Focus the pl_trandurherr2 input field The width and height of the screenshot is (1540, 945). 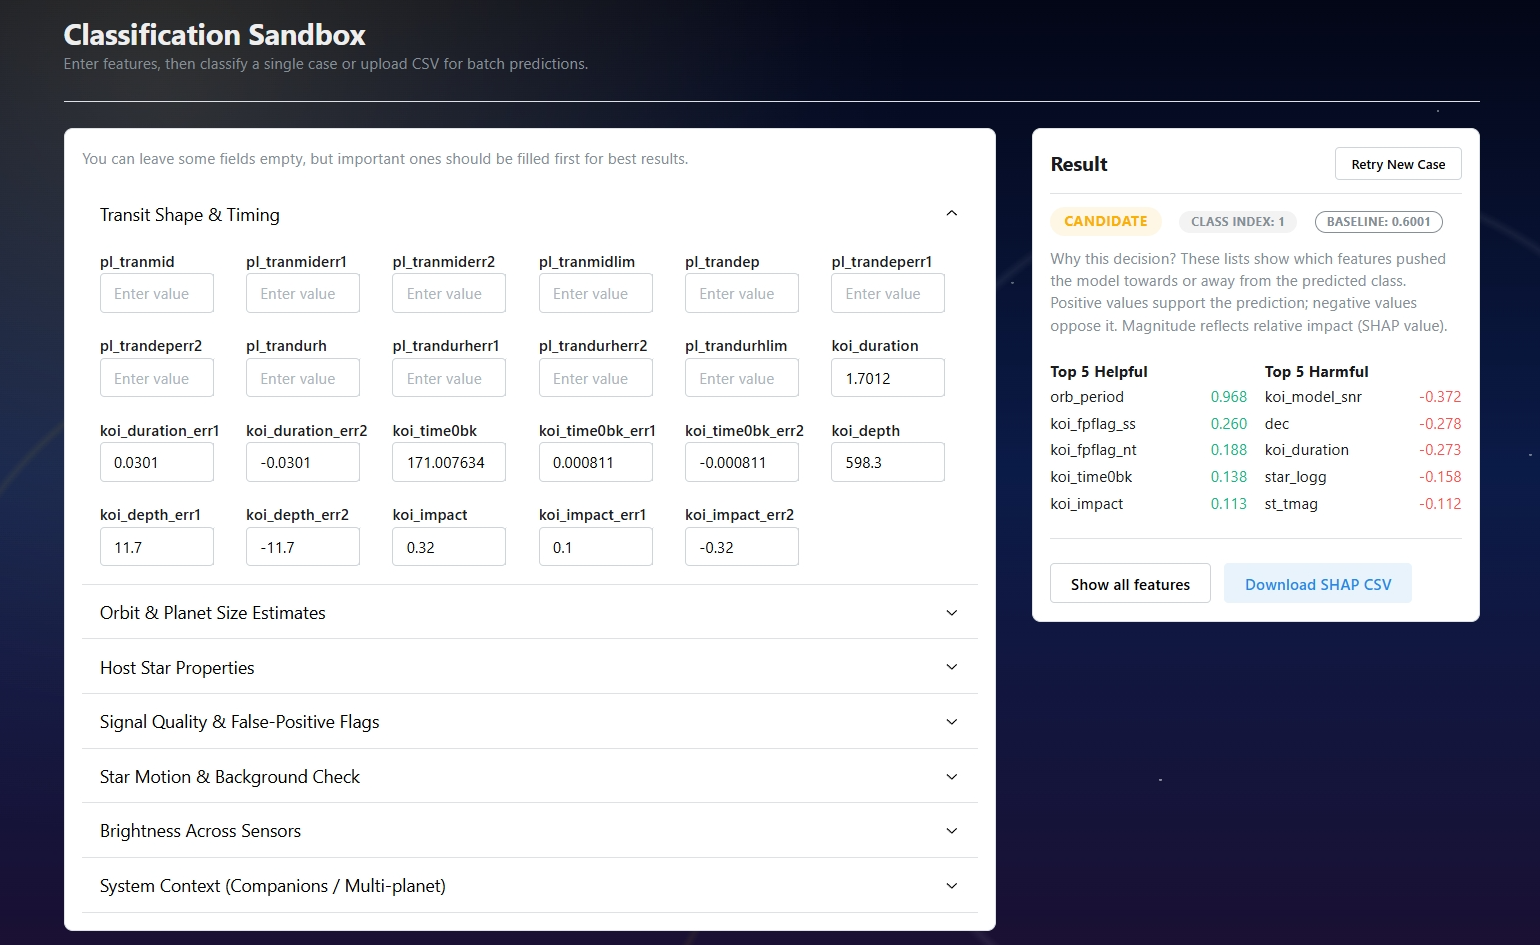(x=596, y=378)
